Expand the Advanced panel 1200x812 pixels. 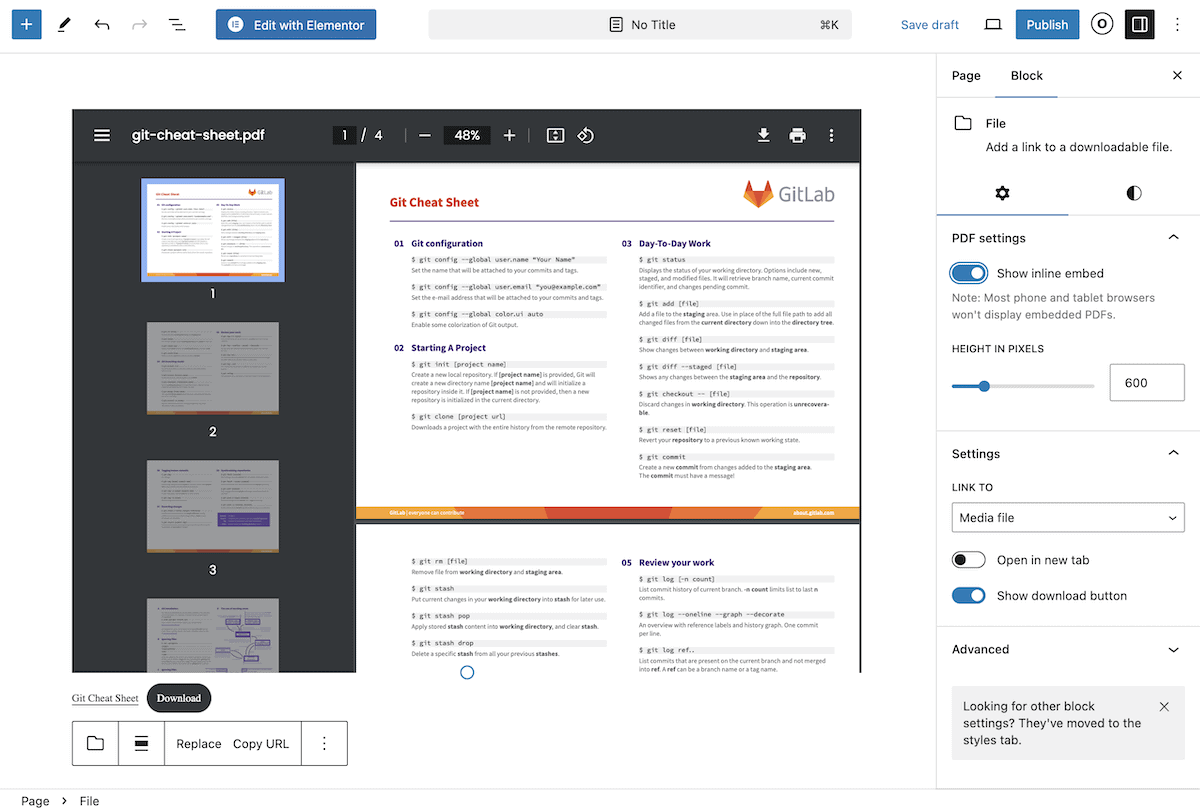pos(1068,649)
